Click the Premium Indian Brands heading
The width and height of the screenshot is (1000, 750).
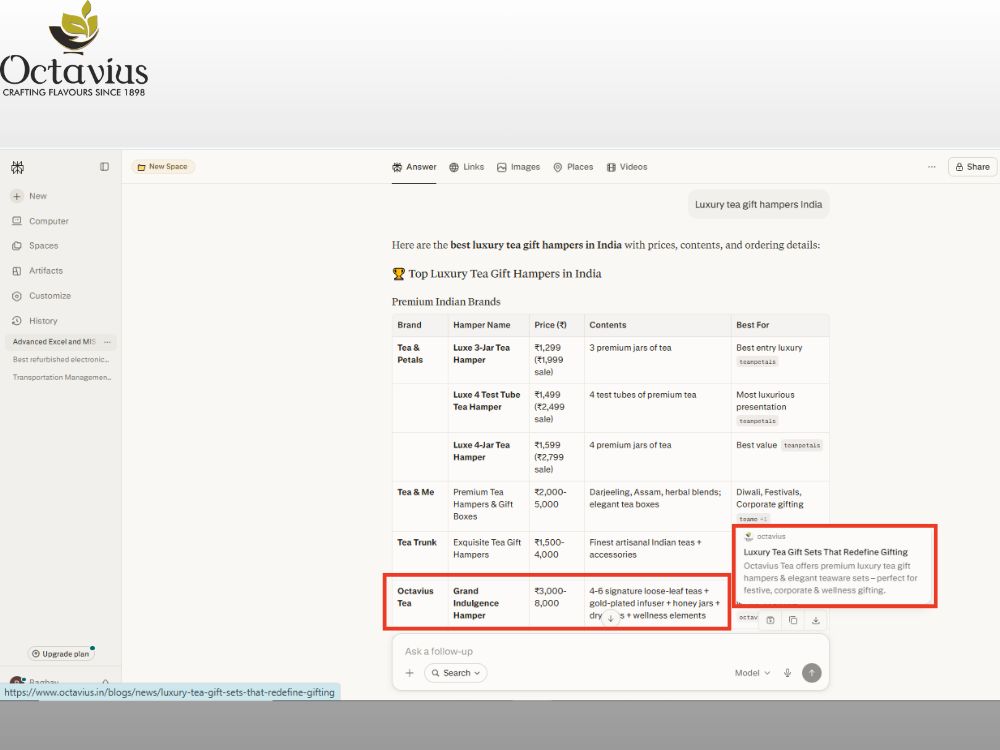click(x=446, y=302)
